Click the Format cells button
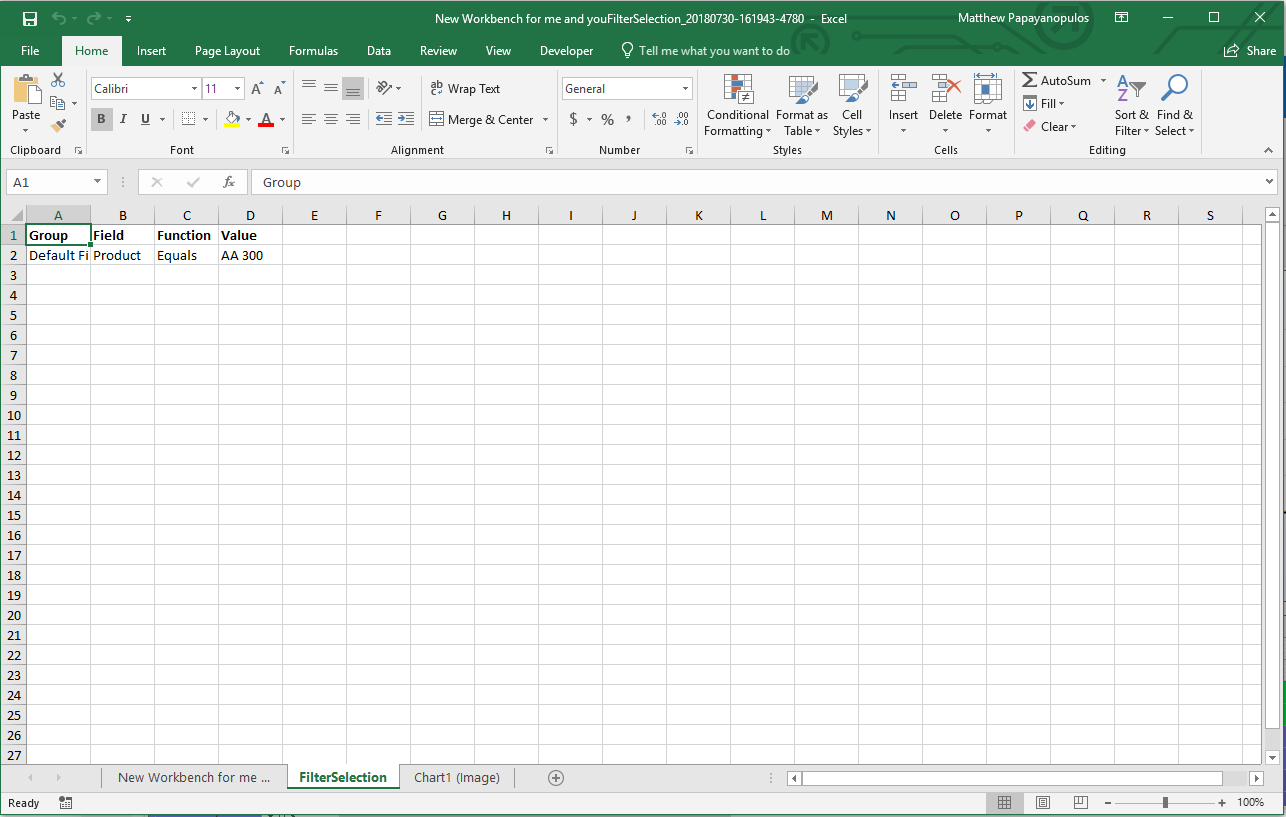Image resolution: width=1286 pixels, height=817 pixels. click(988, 106)
